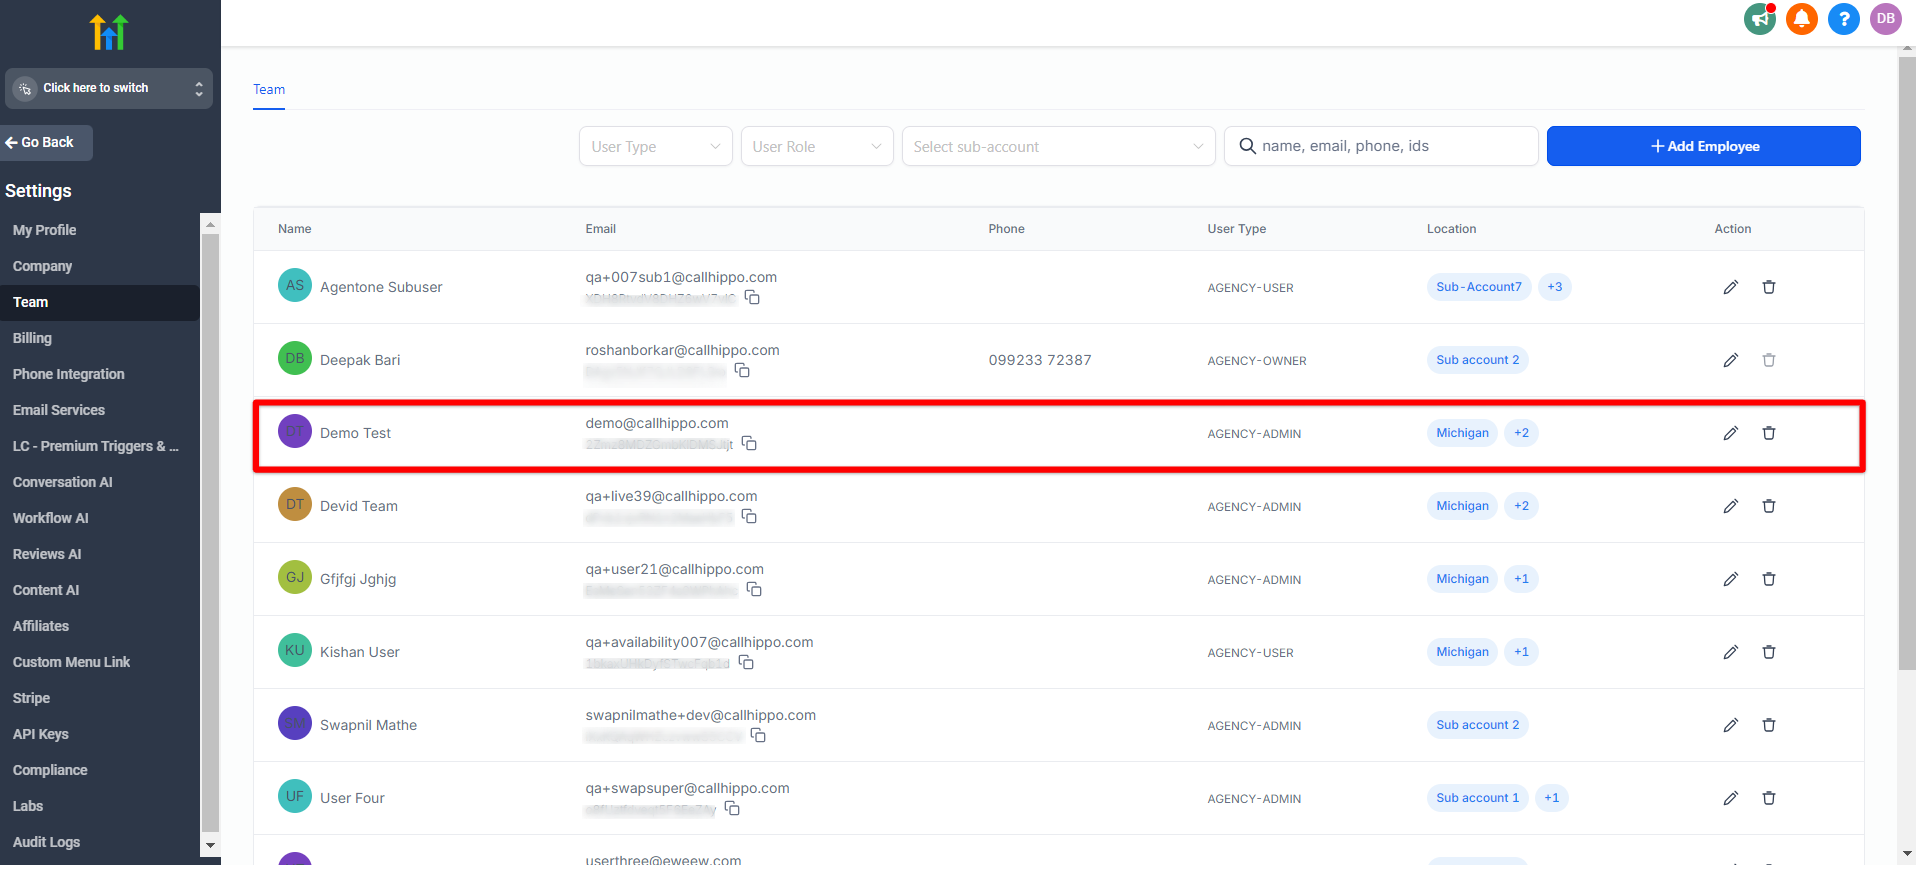This screenshot has height=883, width=1916.
Task: Edit Gfjfgj Jghjg with pencil icon
Action: coord(1731,579)
